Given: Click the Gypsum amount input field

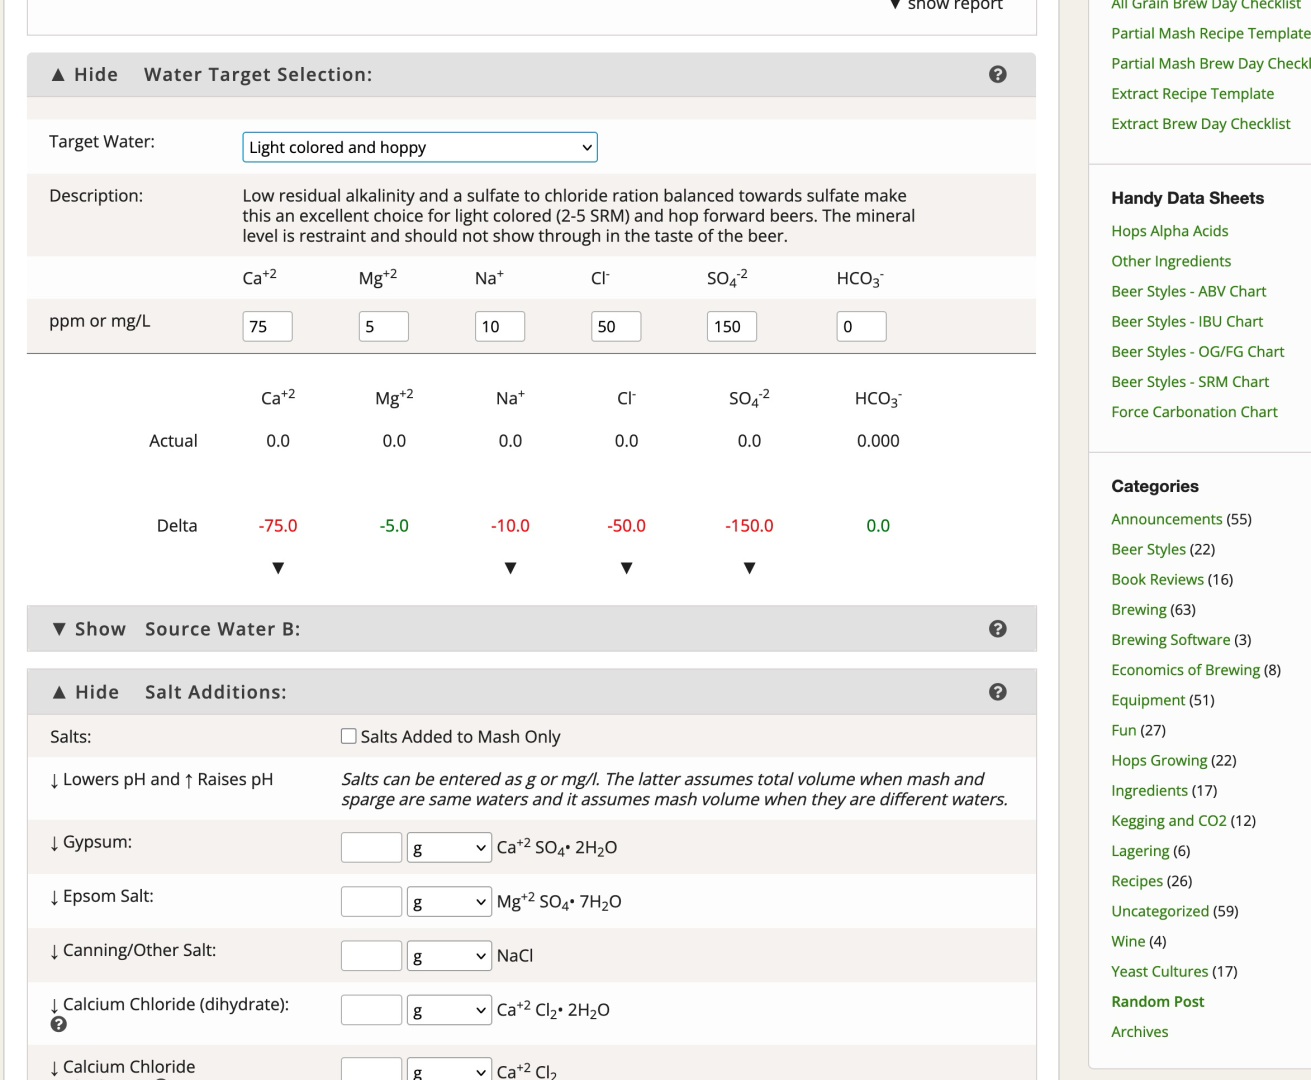Looking at the screenshot, I should coord(371,848).
